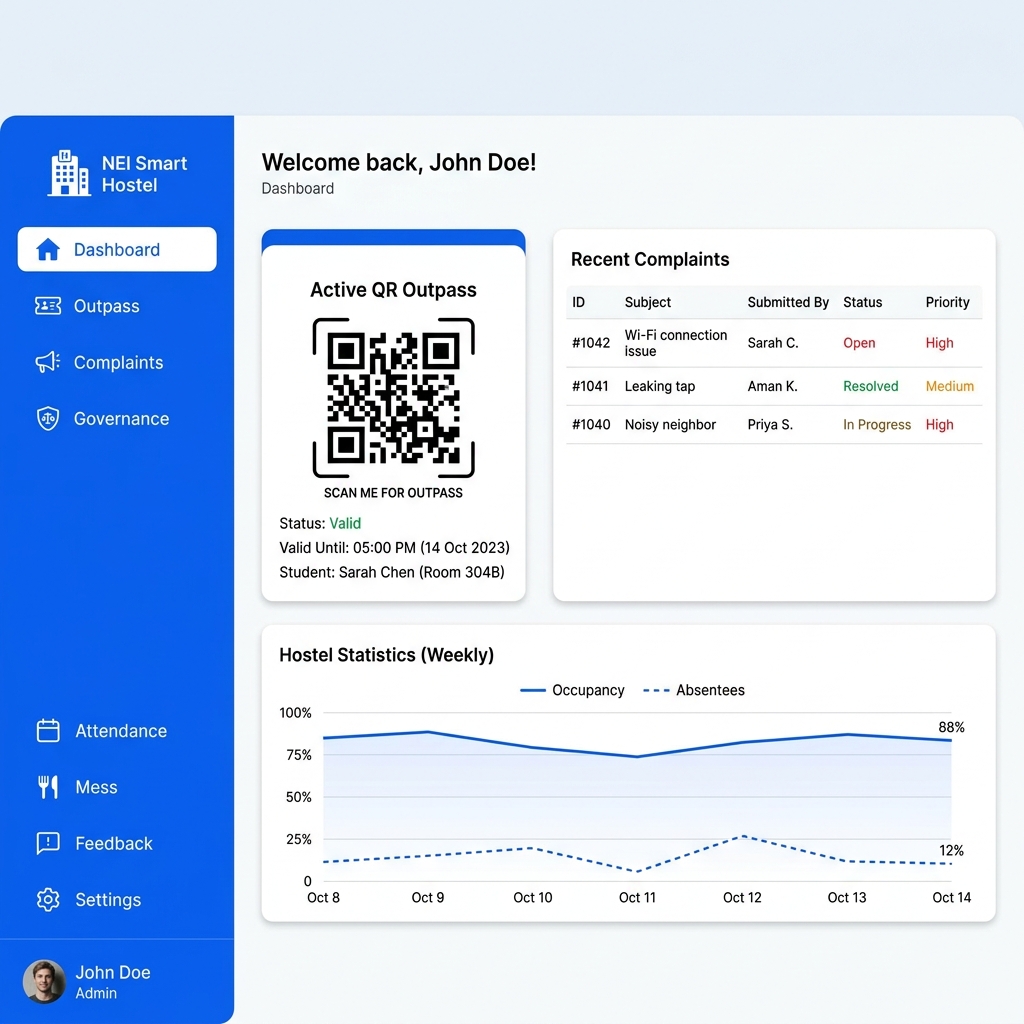Image resolution: width=1024 pixels, height=1024 pixels.
Task: Click the Status column header
Action: coord(862,302)
